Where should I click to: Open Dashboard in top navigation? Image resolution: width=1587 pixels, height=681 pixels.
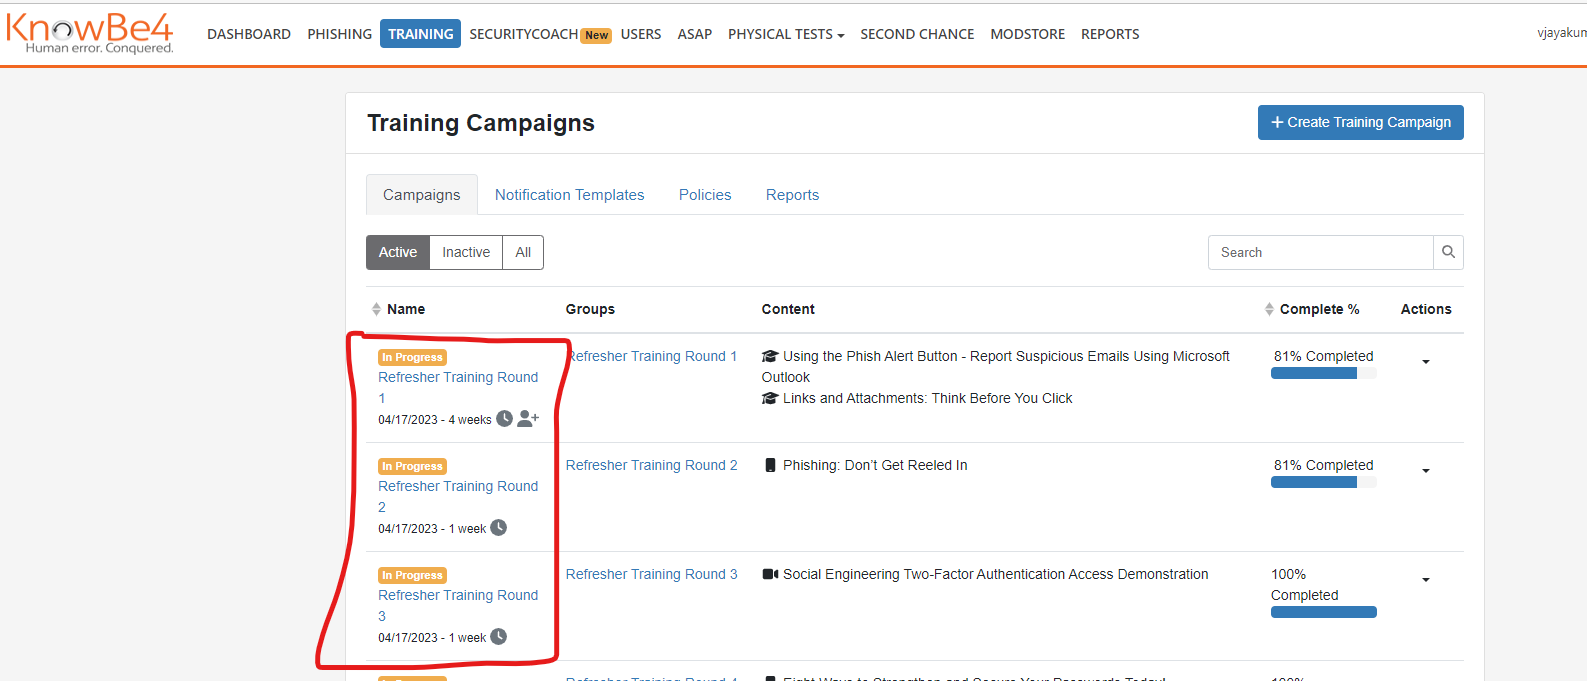coord(249,34)
